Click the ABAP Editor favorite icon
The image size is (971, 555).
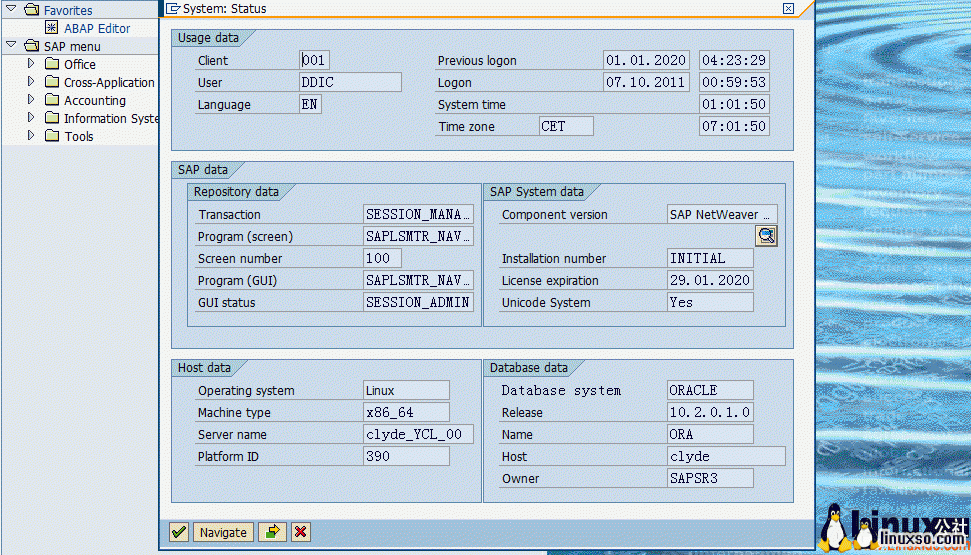pos(53,28)
